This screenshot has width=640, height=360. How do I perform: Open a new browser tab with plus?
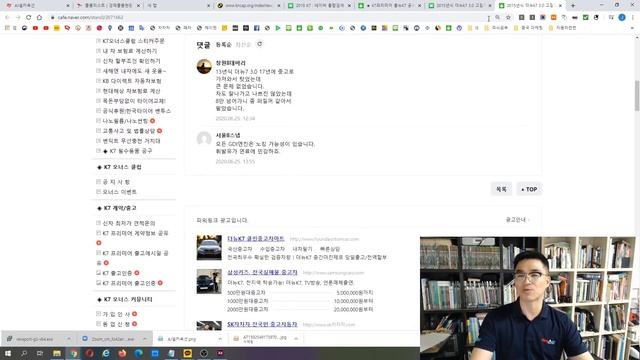pyautogui.click(x=573, y=6)
